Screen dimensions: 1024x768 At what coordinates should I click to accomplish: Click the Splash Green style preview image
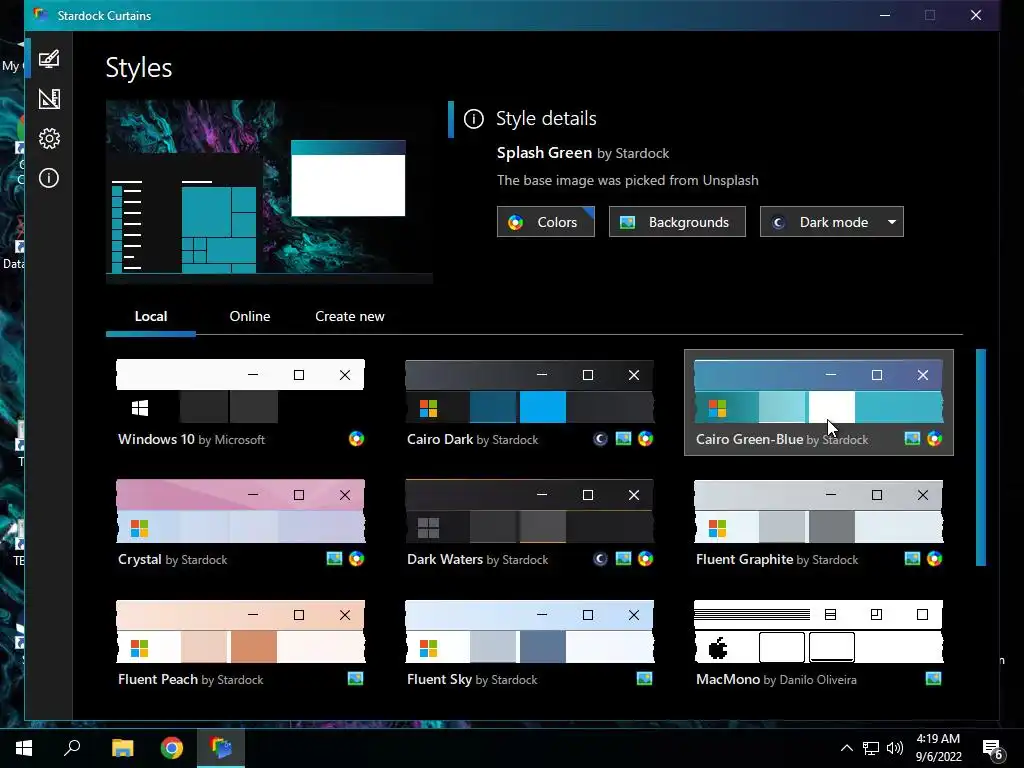(269, 192)
